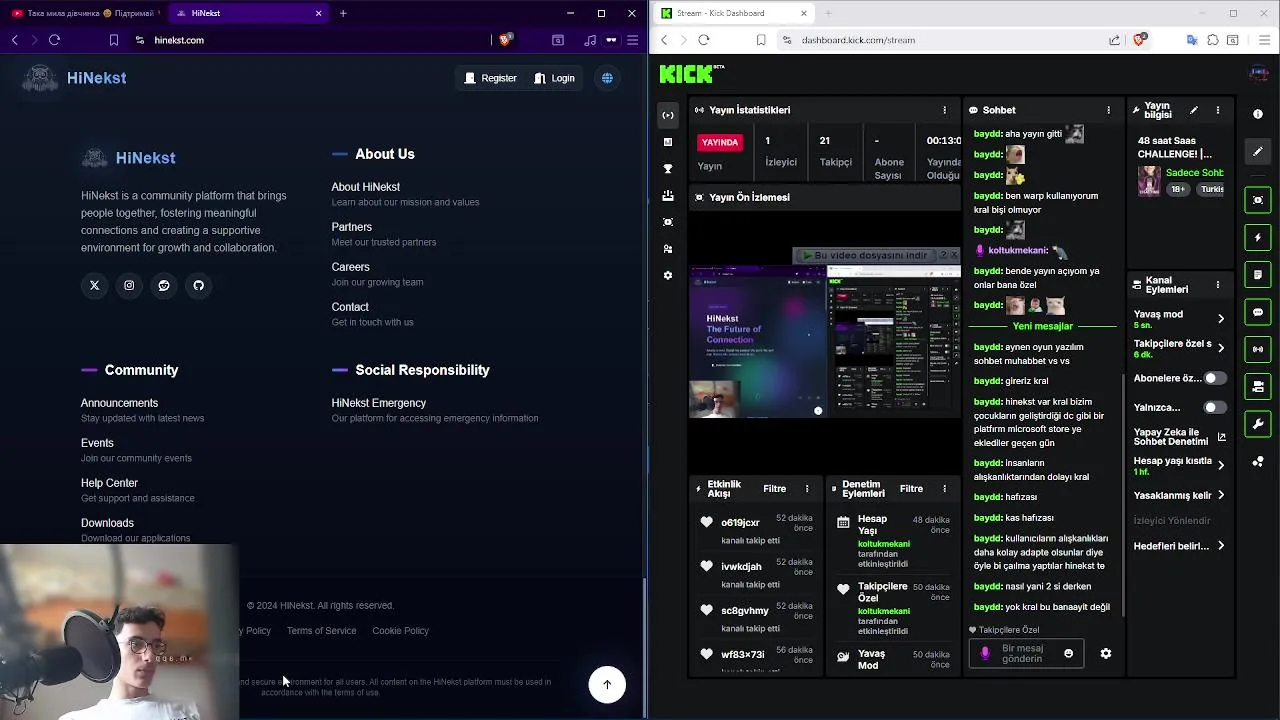The height and width of the screenshot is (720, 1280).
Task: Open Etkinlik Akışı Filtre dropdown
Action: [x=775, y=489]
